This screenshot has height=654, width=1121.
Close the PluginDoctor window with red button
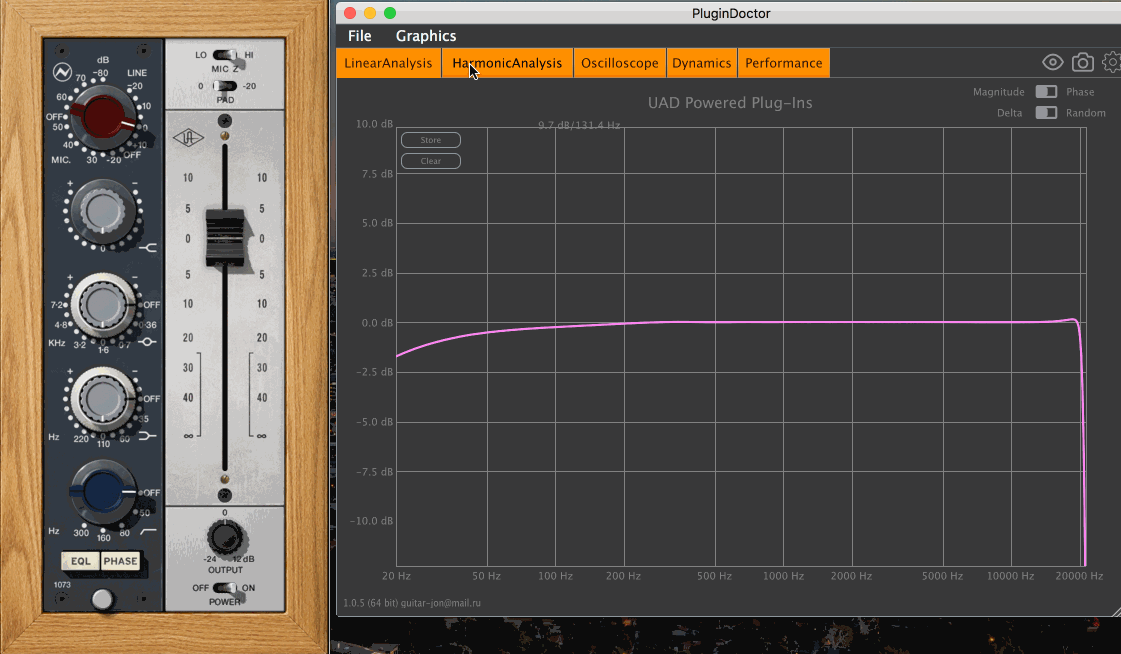350,13
